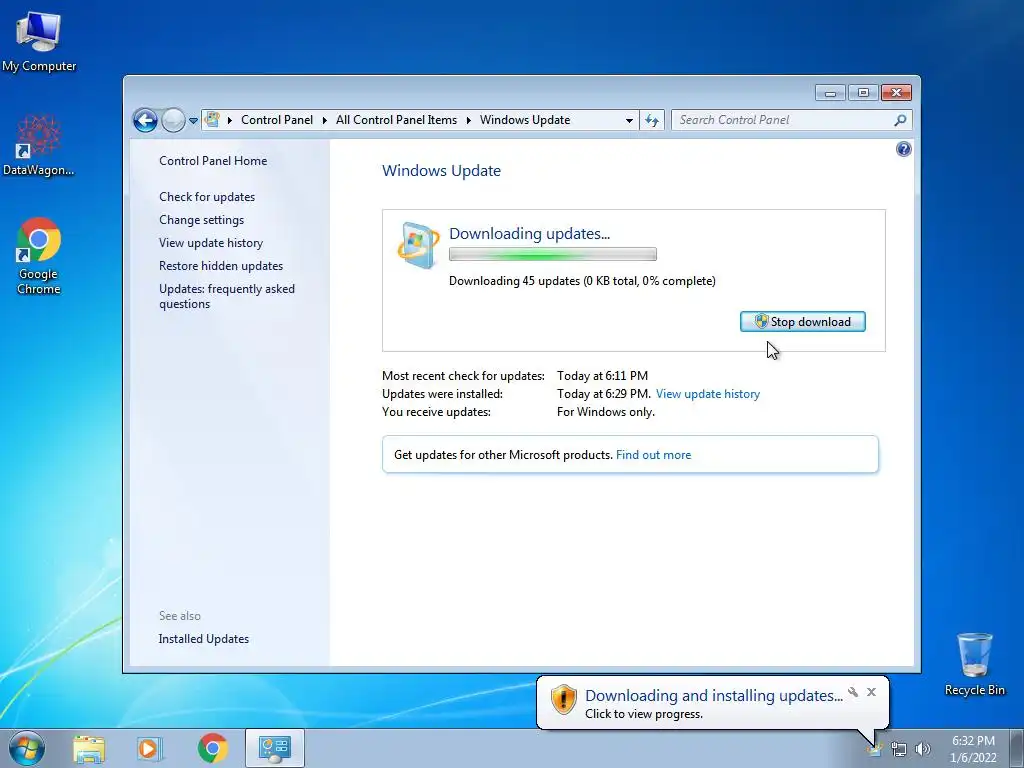Open the volume speaker tray icon

pyautogui.click(x=923, y=750)
